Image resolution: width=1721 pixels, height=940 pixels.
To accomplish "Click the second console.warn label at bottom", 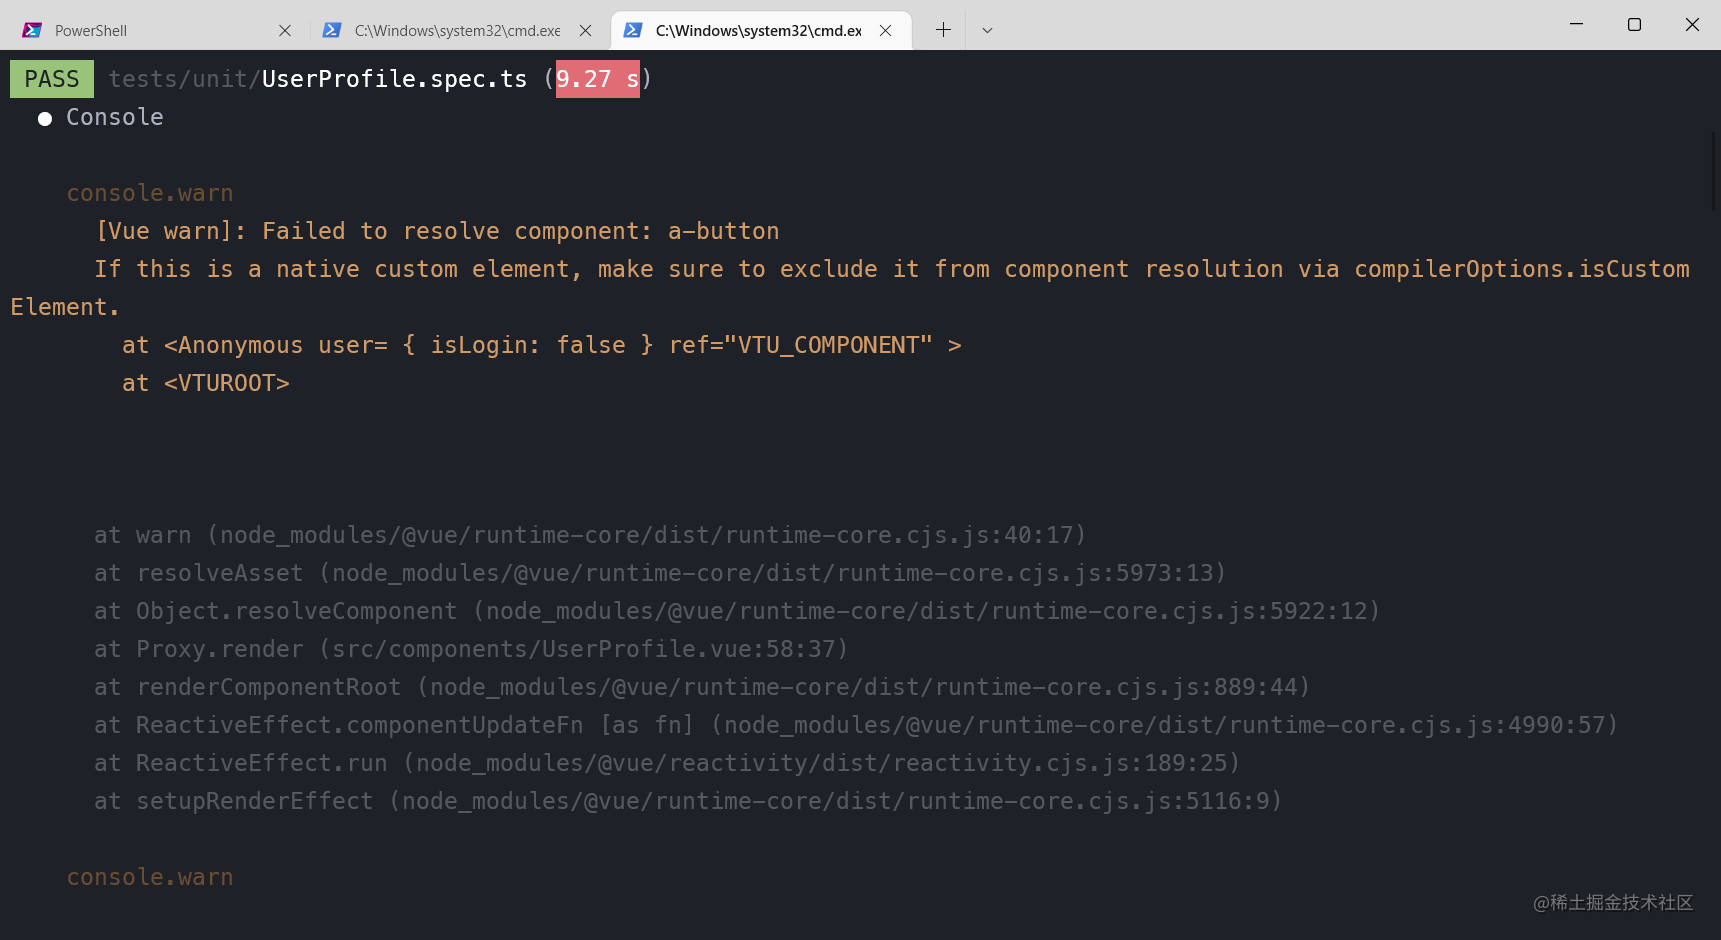I will click(150, 877).
